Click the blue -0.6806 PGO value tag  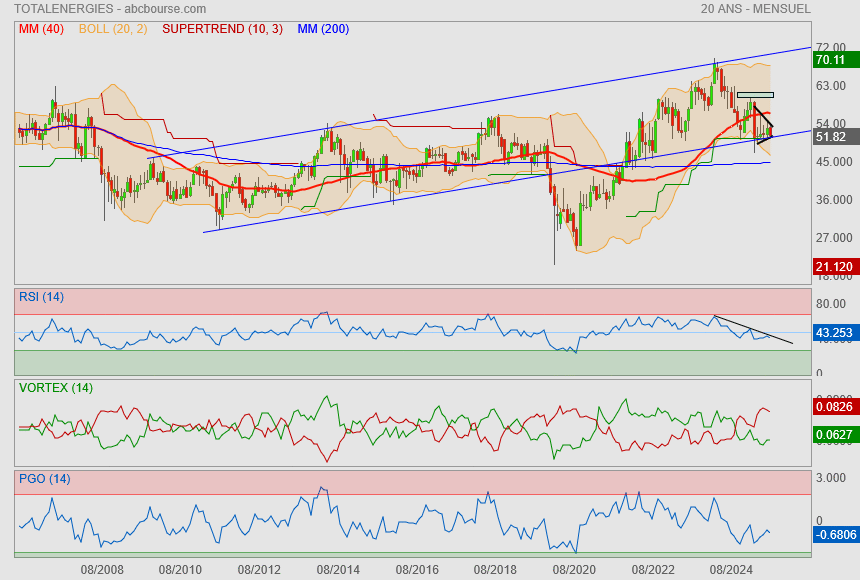point(836,535)
